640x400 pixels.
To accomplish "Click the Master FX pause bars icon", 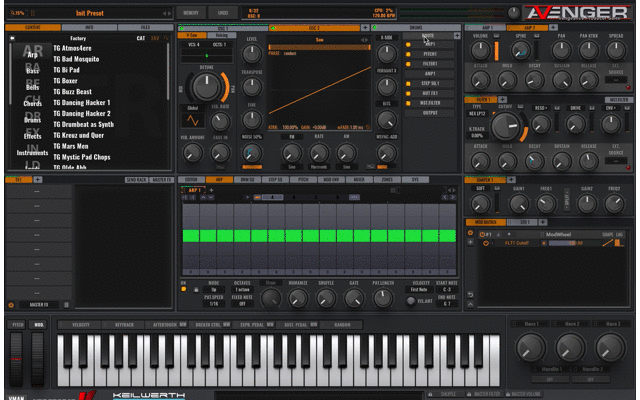I will [66, 305].
